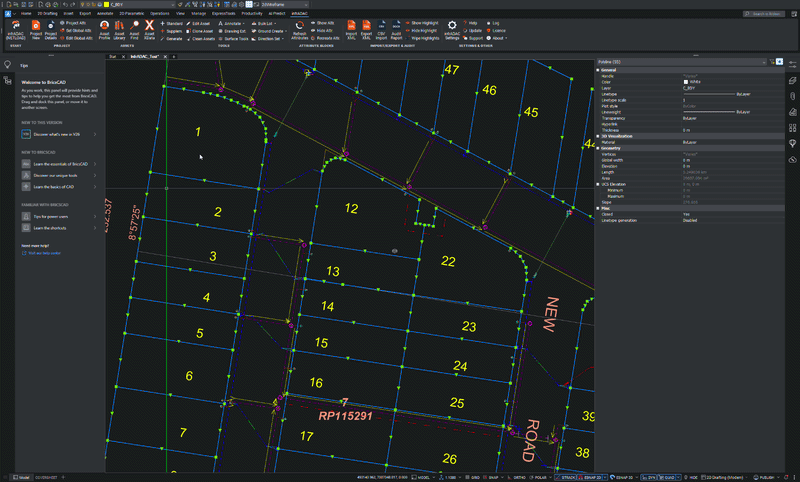The height and width of the screenshot is (482, 800).
Task: Click the Hide Attr. tool
Action: click(x=322, y=31)
